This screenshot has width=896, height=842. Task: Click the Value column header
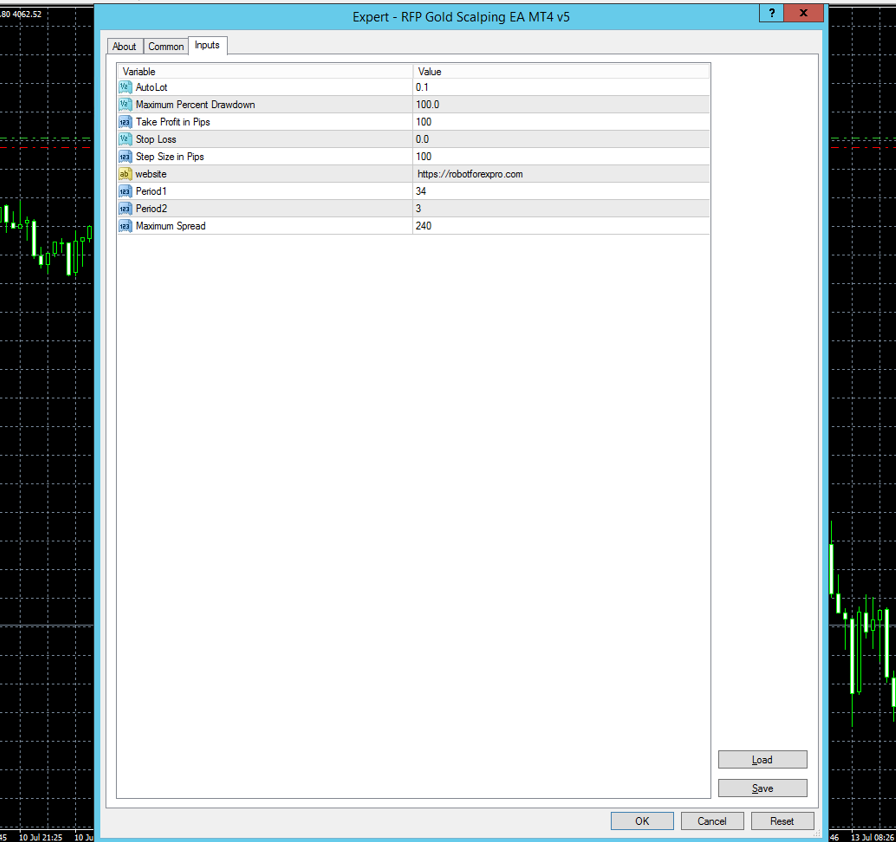(x=561, y=71)
